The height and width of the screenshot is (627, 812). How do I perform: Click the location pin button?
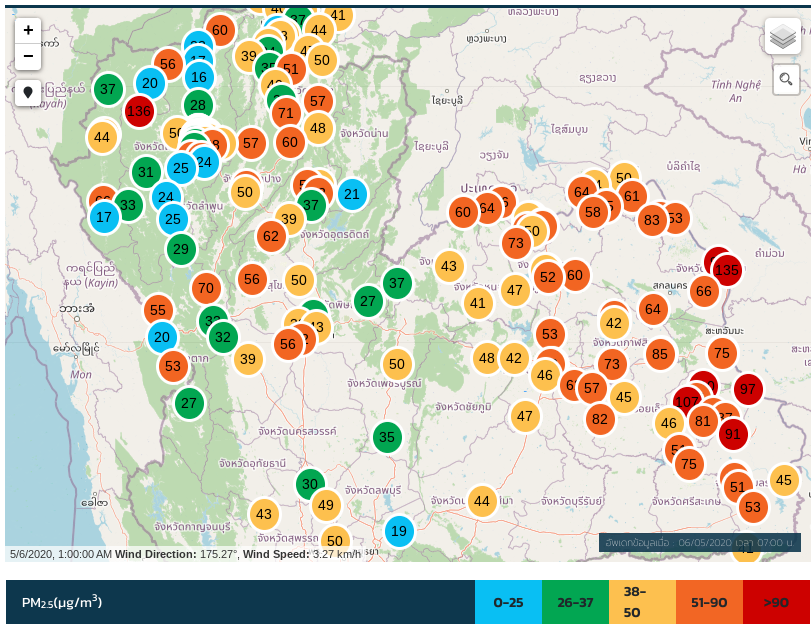[x=28, y=92]
